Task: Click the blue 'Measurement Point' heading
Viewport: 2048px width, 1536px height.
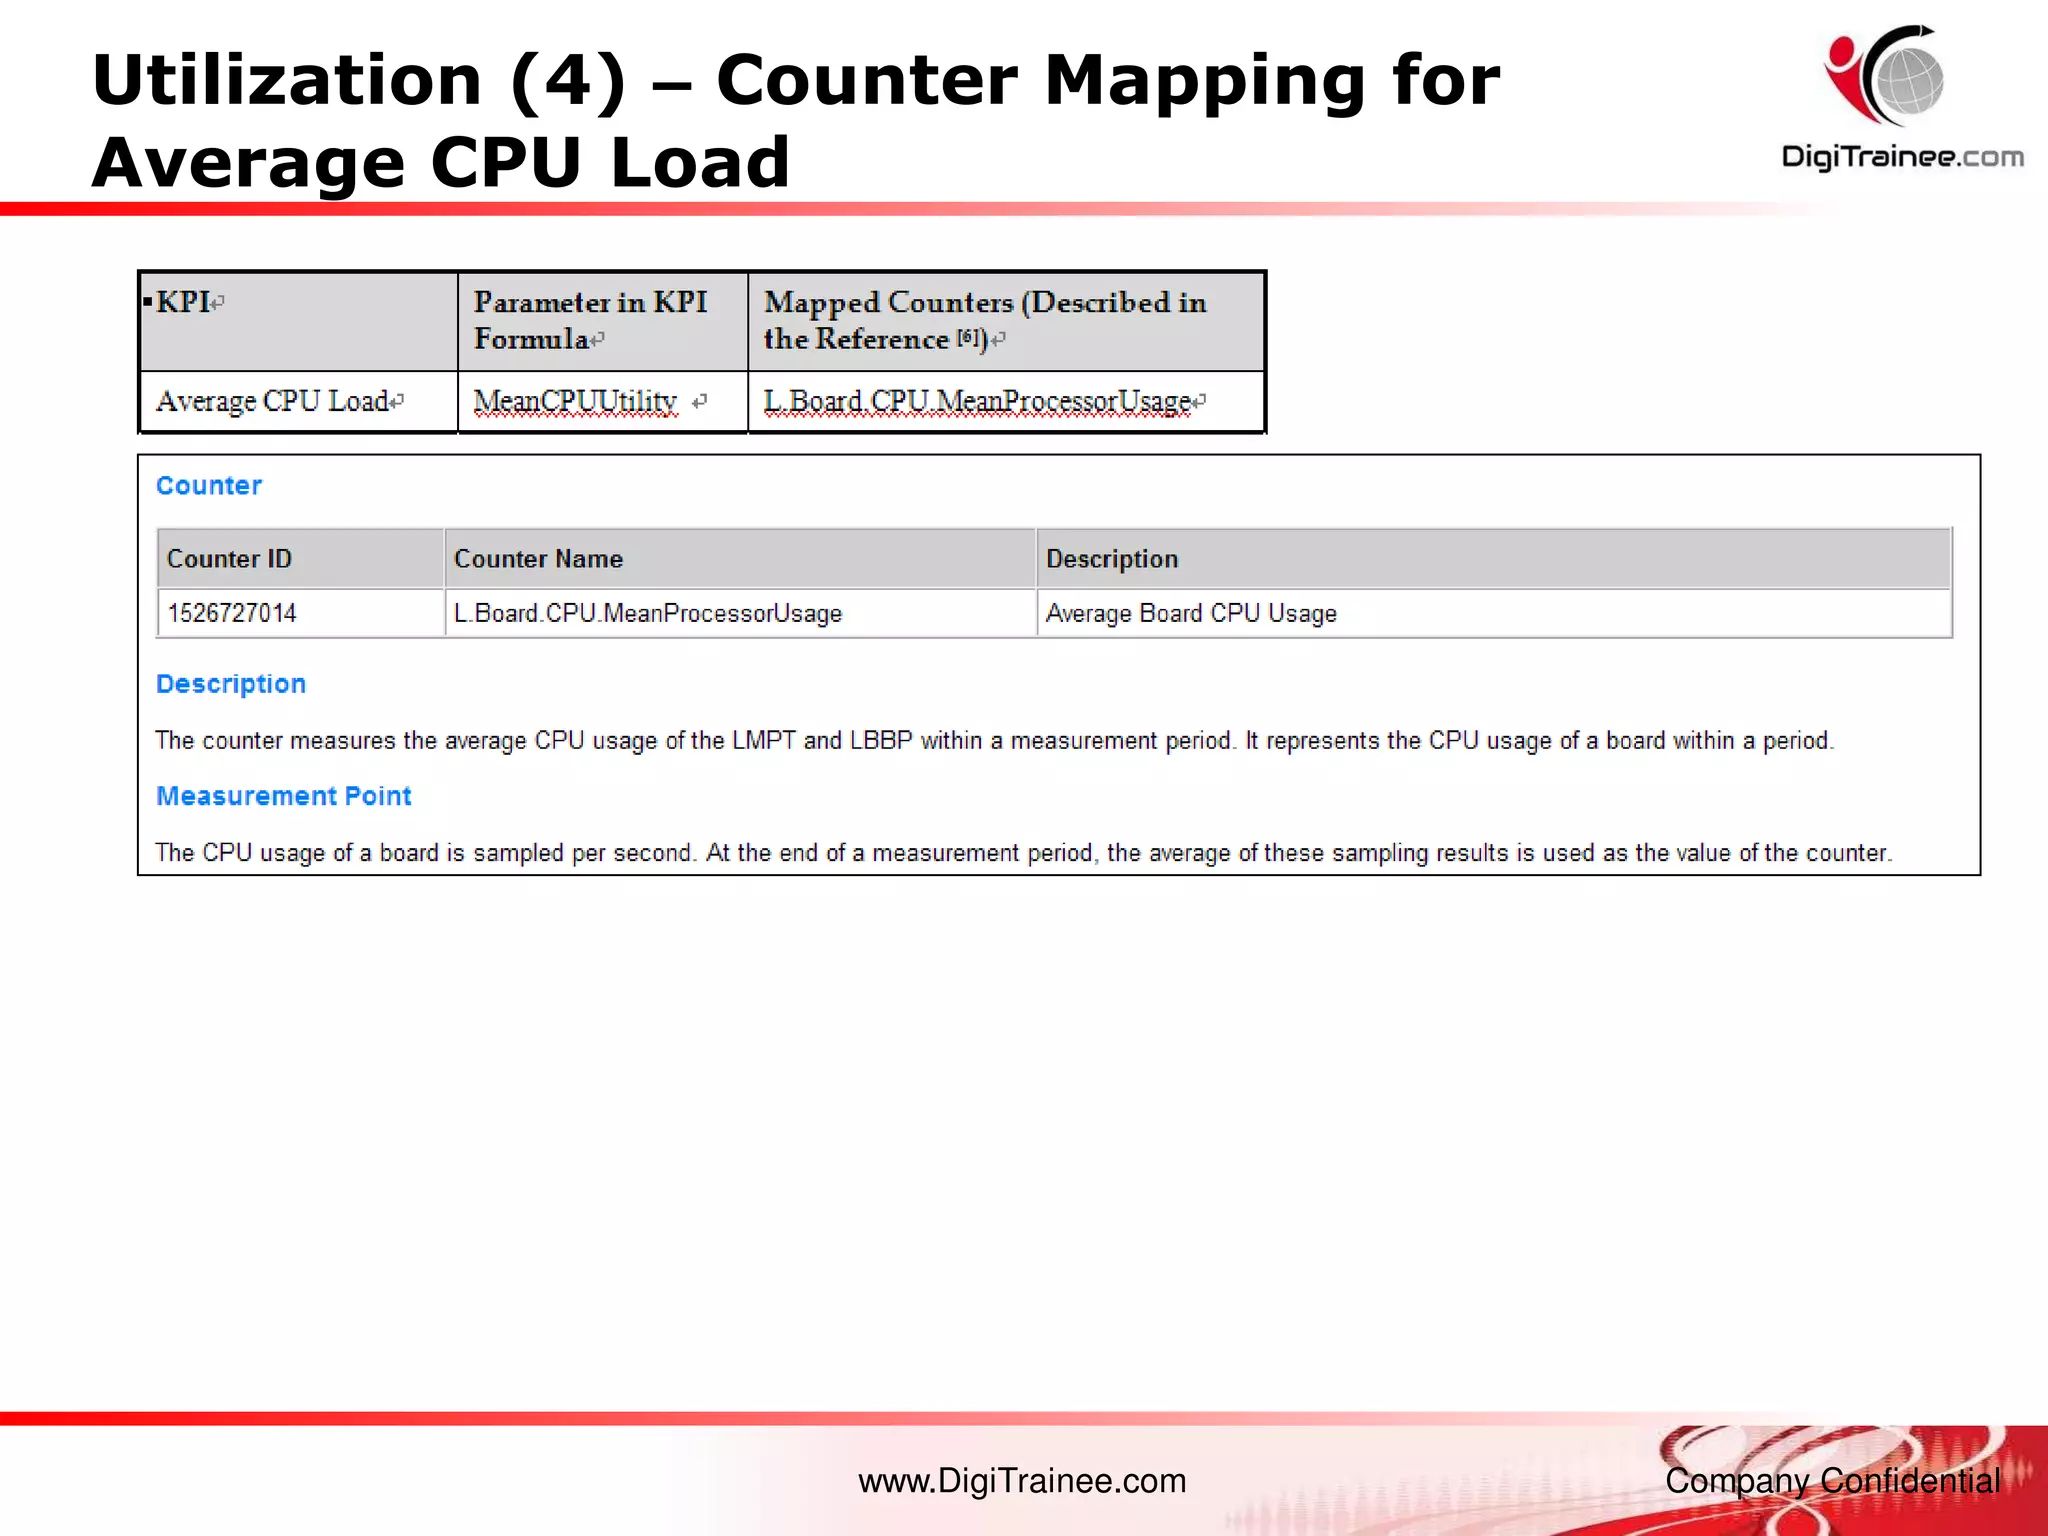Action: 284,796
